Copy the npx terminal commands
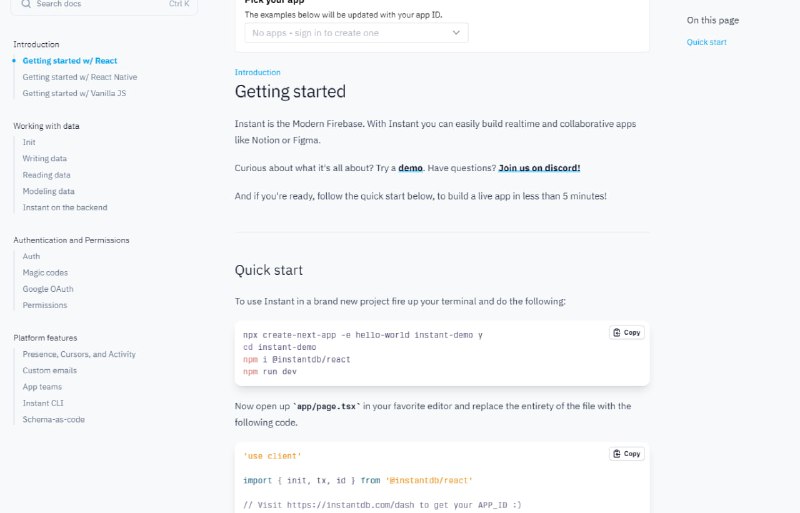This screenshot has height=513, width=800. (627, 332)
